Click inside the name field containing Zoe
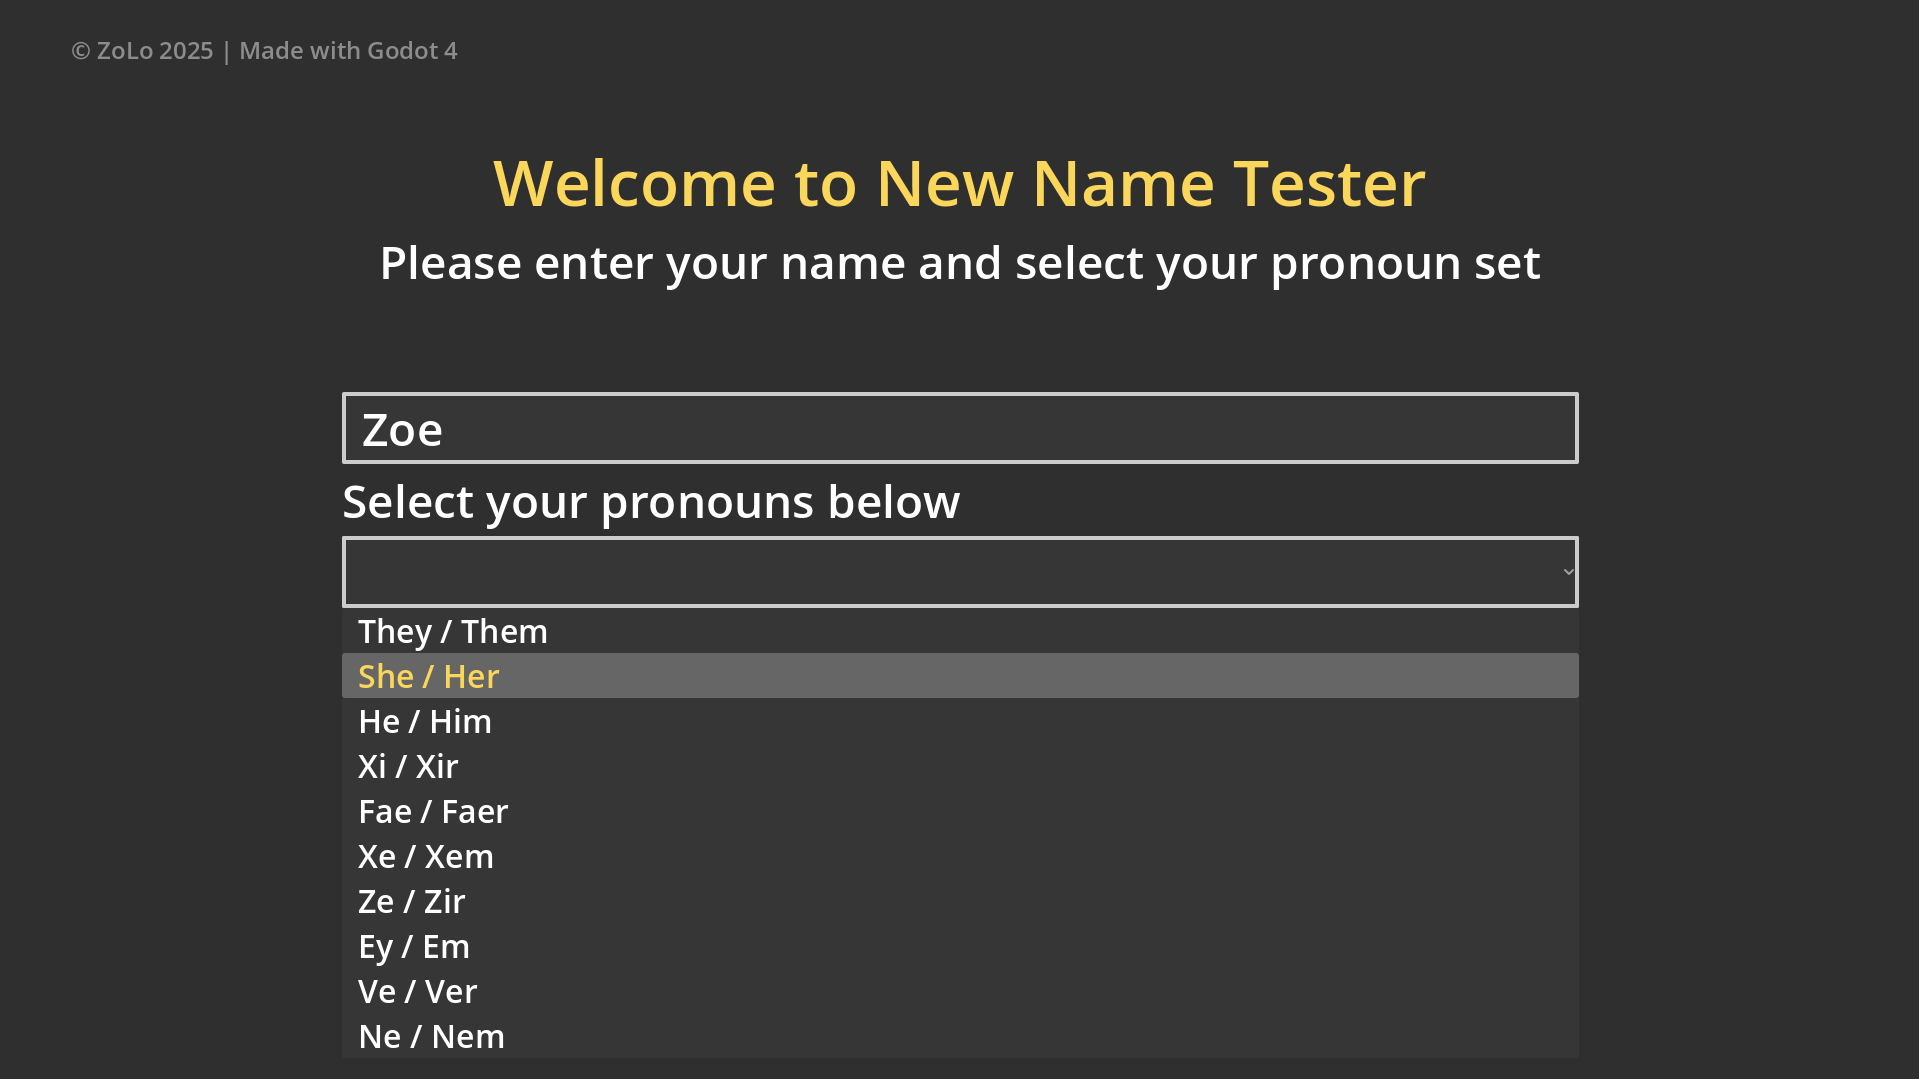1919x1079 pixels. point(959,427)
